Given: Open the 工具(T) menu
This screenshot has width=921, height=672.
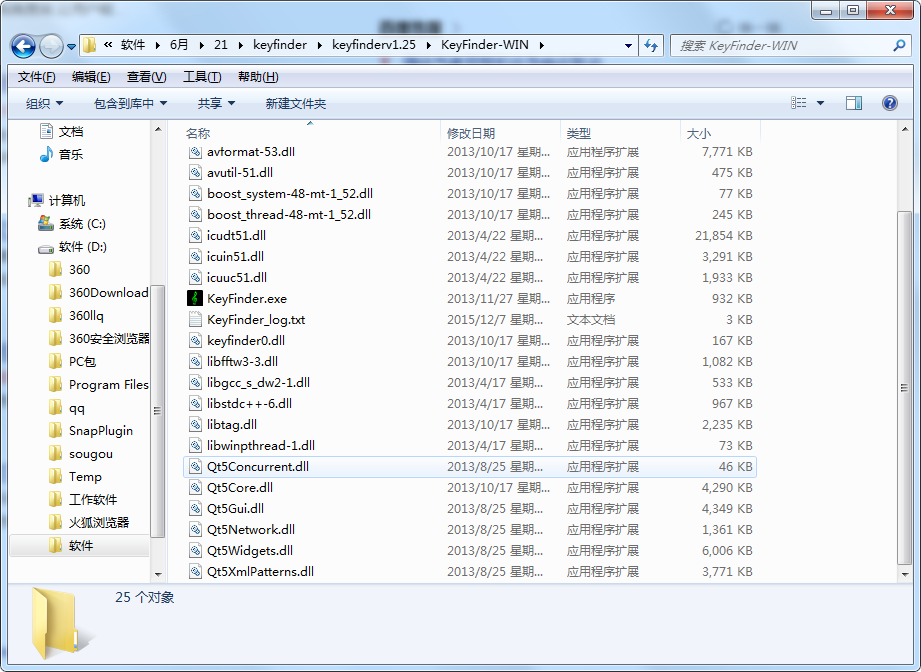Looking at the screenshot, I should [202, 77].
